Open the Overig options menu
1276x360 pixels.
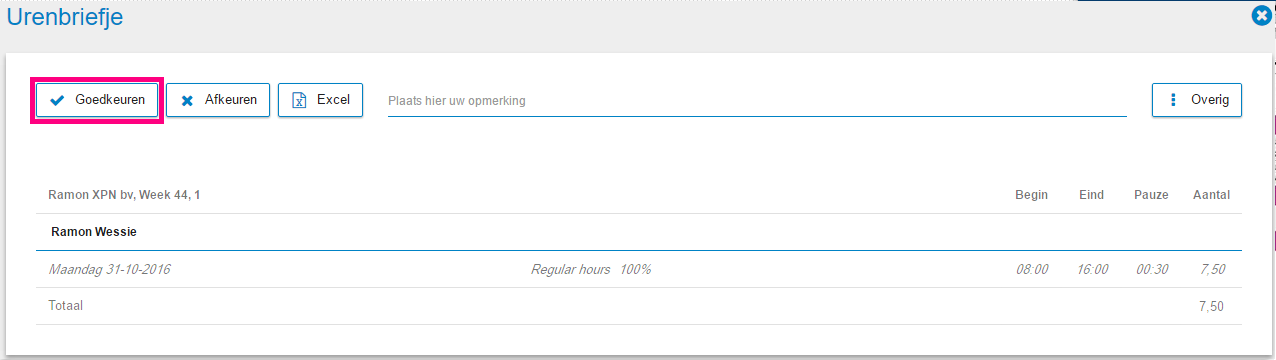pyautogui.click(x=1197, y=100)
